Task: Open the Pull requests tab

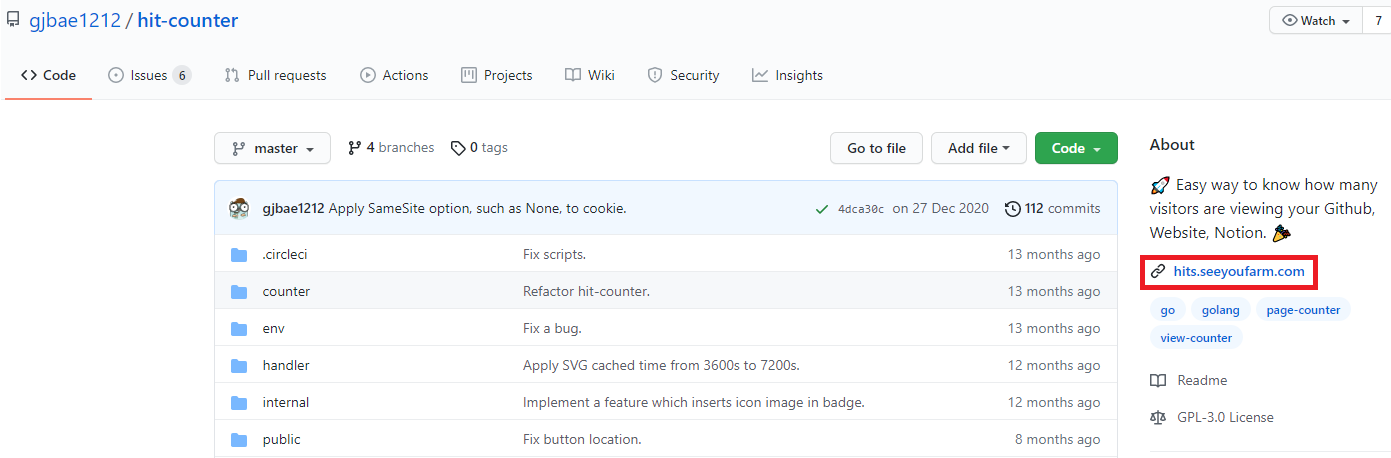Action: click(x=276, y=75)
